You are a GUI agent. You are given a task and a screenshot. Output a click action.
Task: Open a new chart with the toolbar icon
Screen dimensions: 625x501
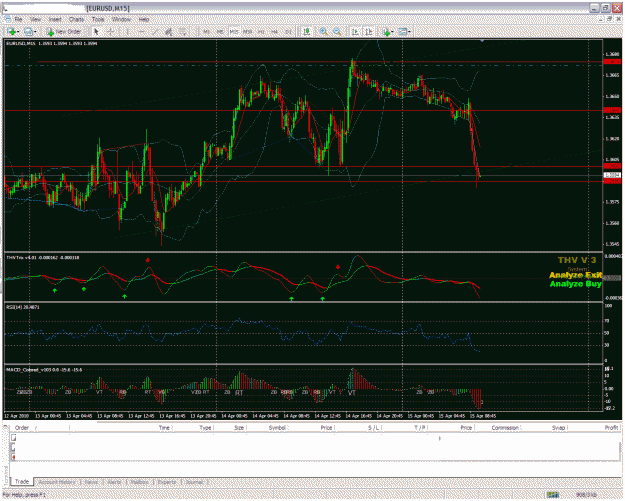[11, 31]
